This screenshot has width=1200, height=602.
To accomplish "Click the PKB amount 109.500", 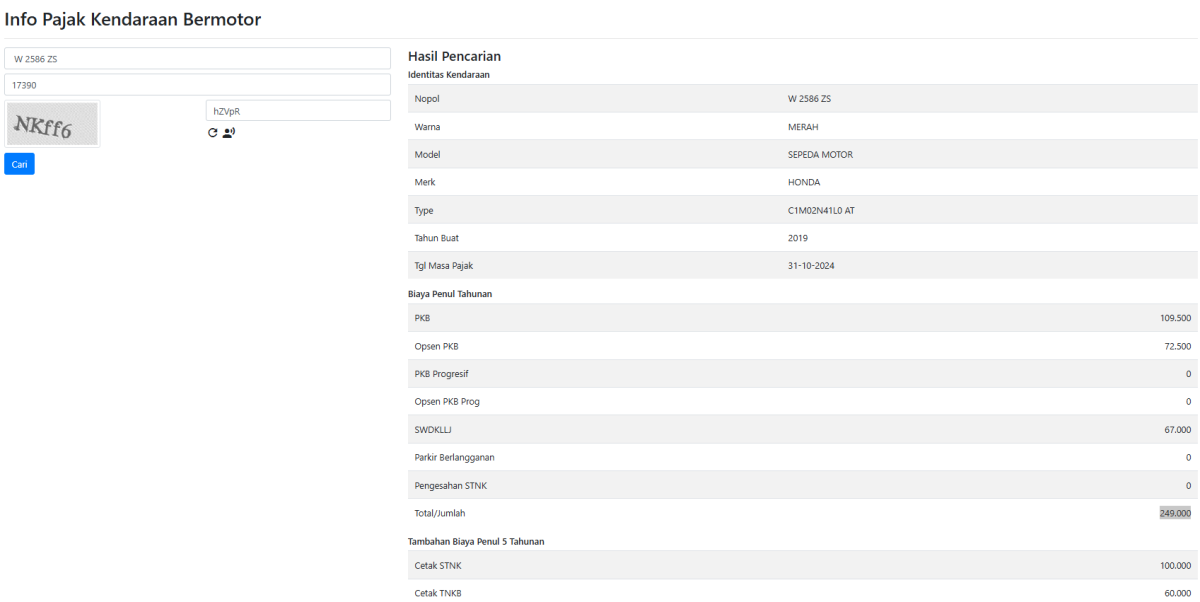I will pos(1175,318).
